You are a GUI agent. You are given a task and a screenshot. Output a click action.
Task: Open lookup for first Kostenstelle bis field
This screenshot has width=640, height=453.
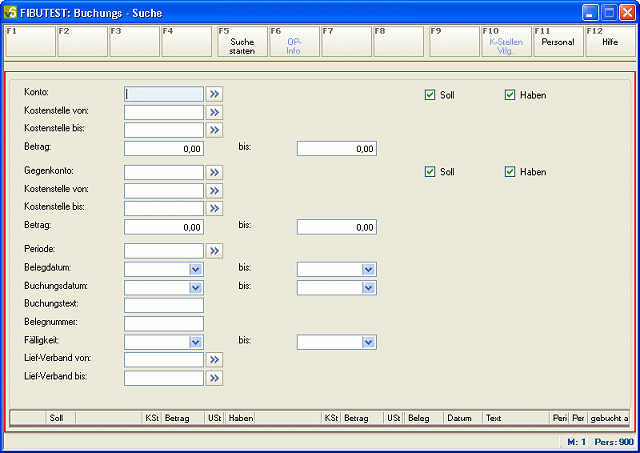tap(214, 130)
